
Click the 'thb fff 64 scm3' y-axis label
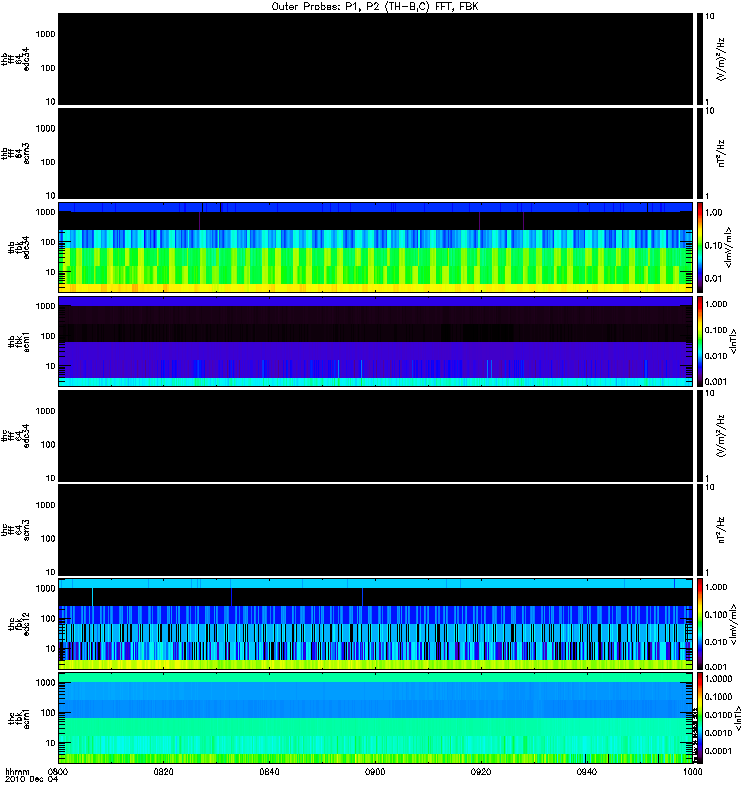15,154
